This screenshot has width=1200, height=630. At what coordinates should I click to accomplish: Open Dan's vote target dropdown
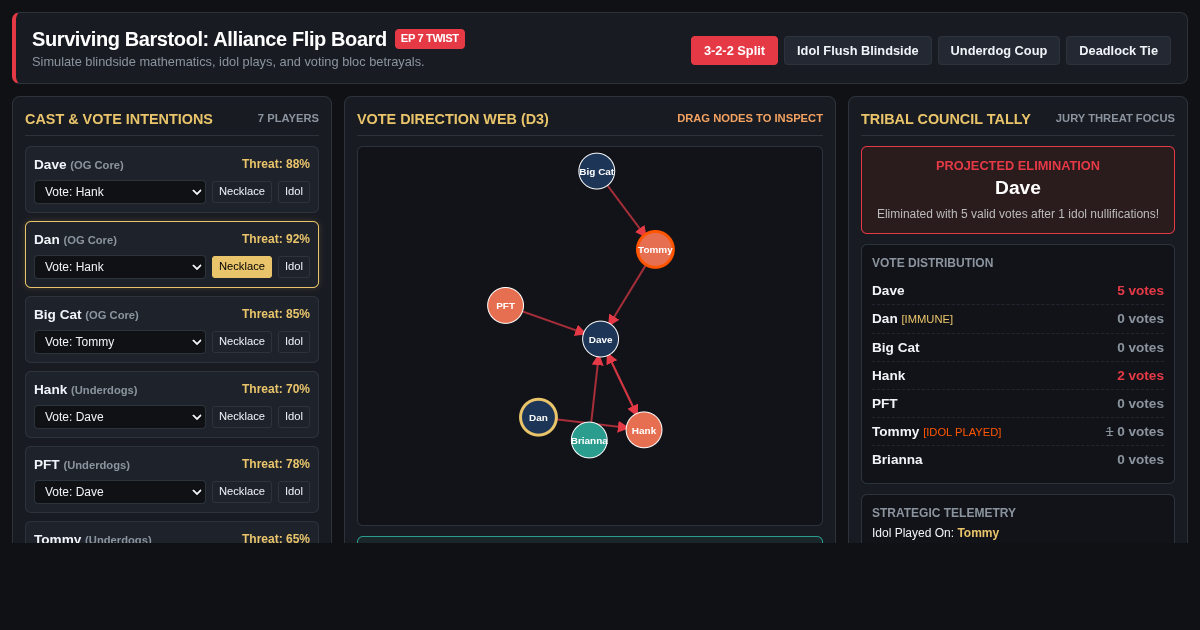(120, 267)
